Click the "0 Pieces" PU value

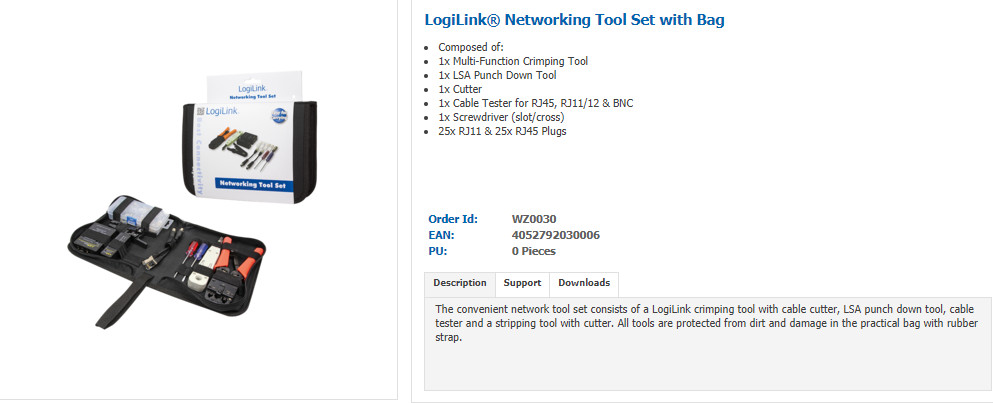(x=533, y=251)
